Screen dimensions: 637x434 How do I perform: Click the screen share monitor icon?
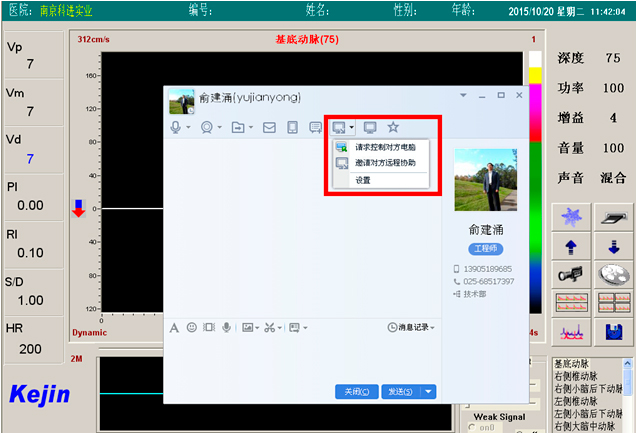pyautogui.click(x=370, y=128)
